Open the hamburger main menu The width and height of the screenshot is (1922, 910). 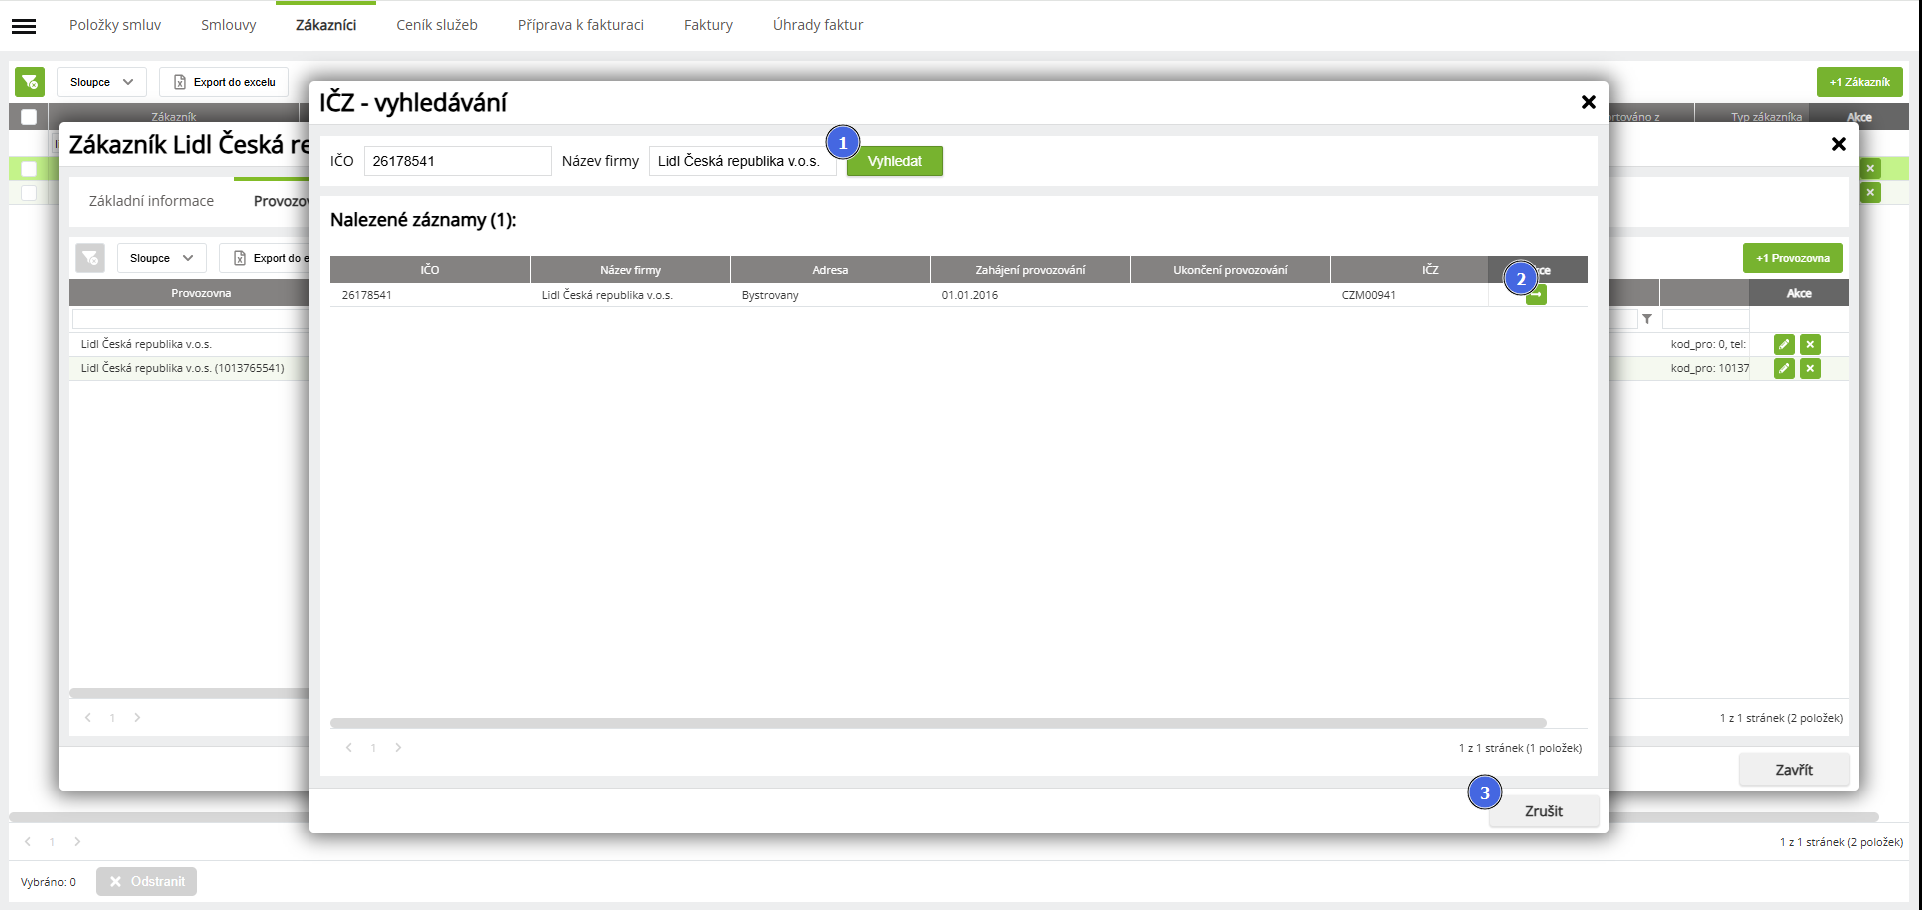[24, 26]
